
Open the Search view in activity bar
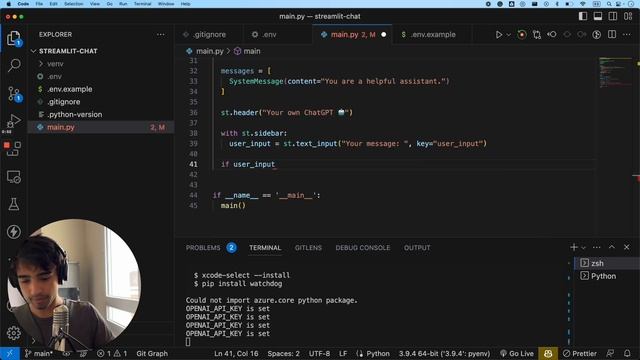click(x=13, y=65)
